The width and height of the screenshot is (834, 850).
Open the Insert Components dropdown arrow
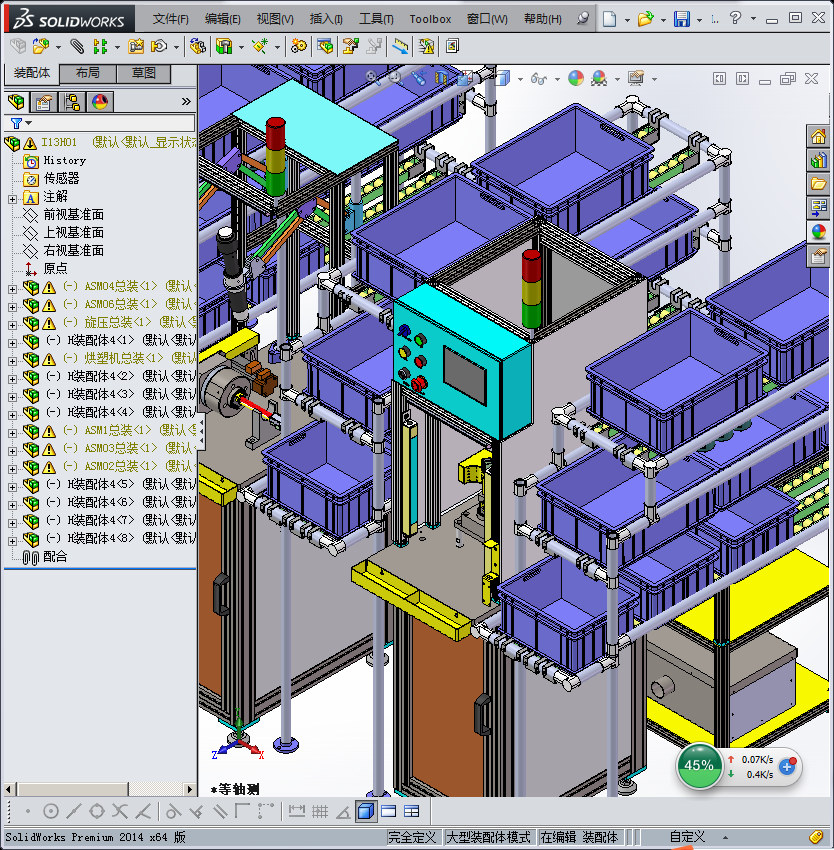(59, 48)
